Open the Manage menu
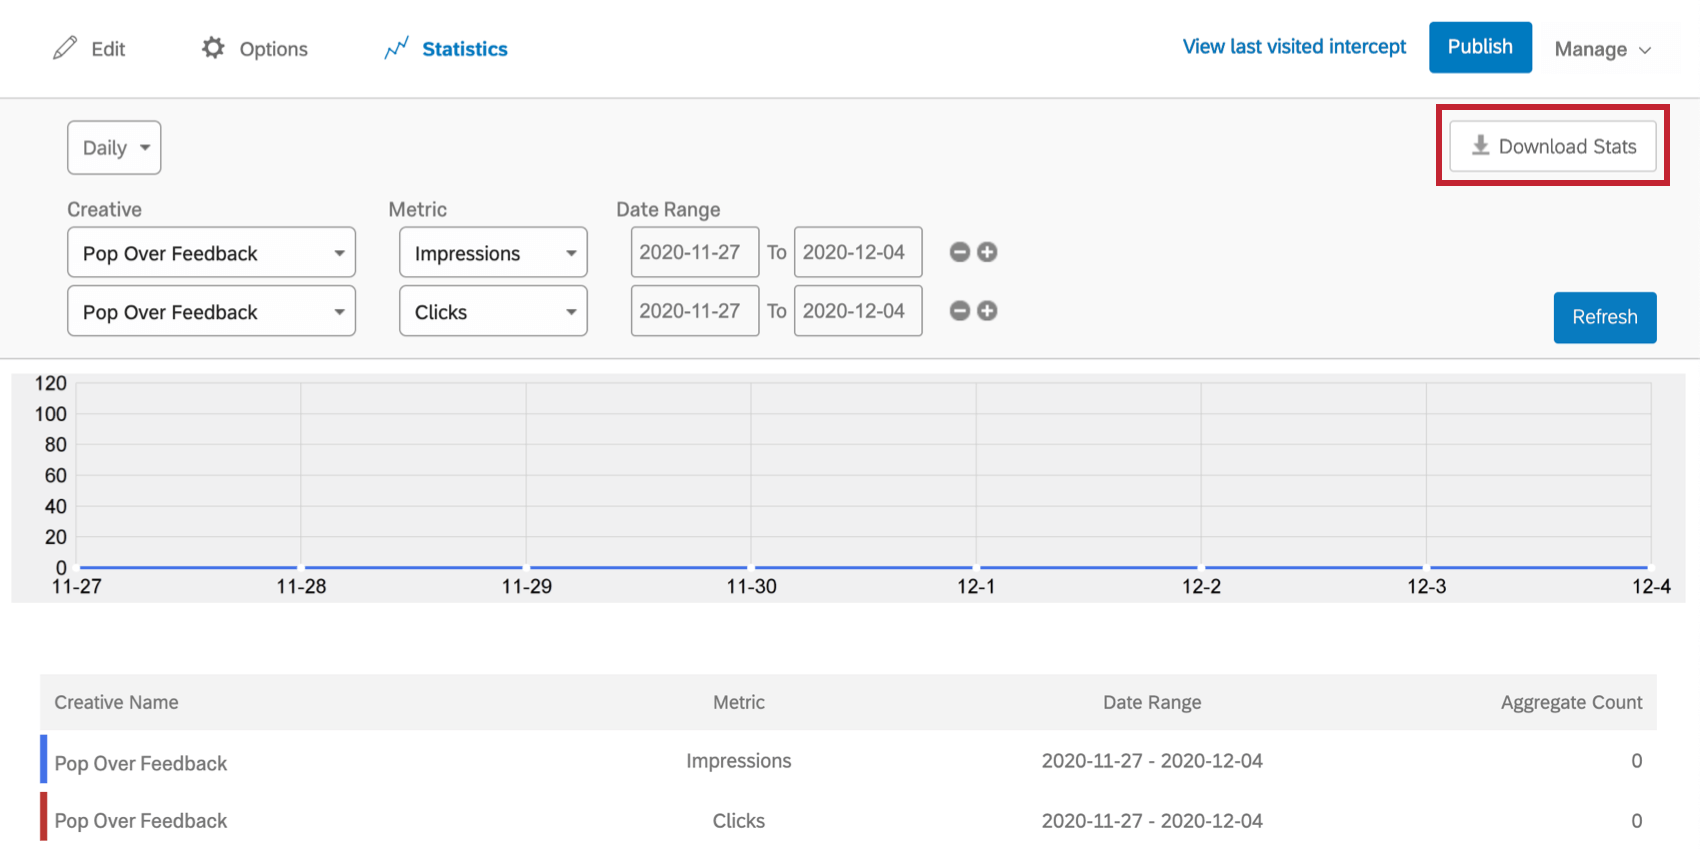The height and width of the screenshot is (850, 1700). click(1602, 49)
